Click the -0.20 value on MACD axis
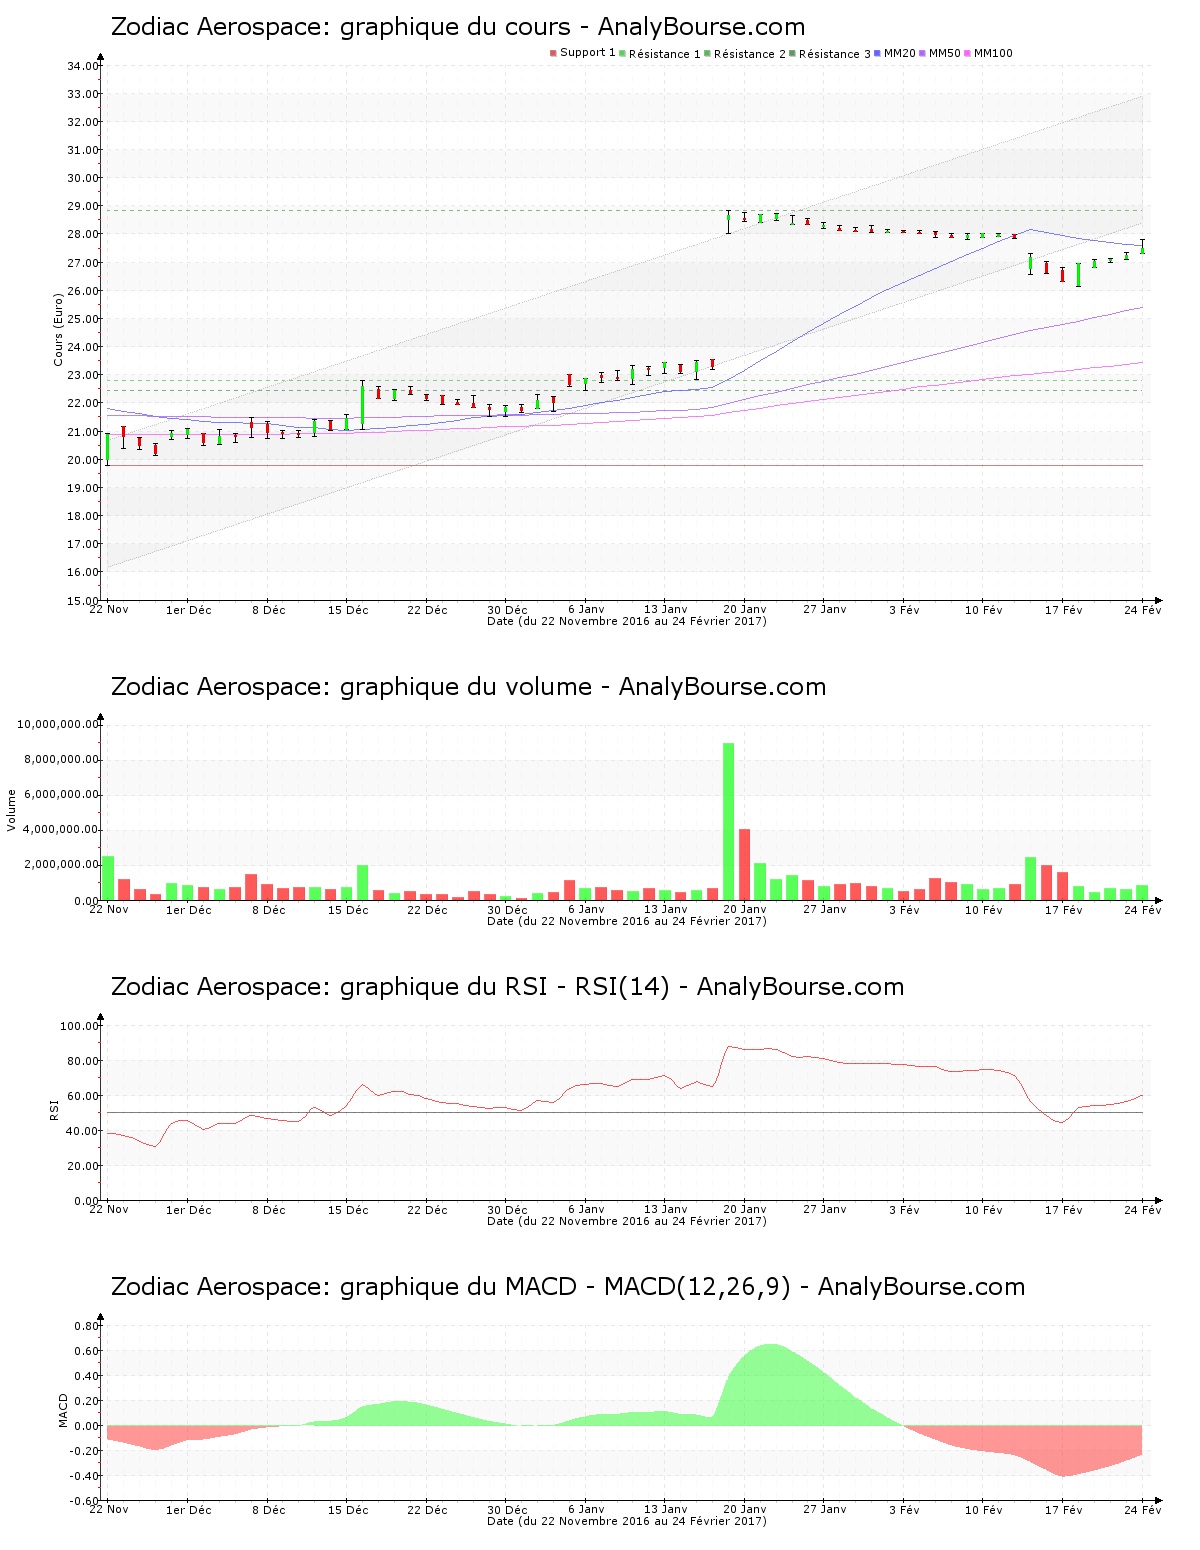Image resolution: width=1200 pixels, height=1550 pixels. (85, 1451)
